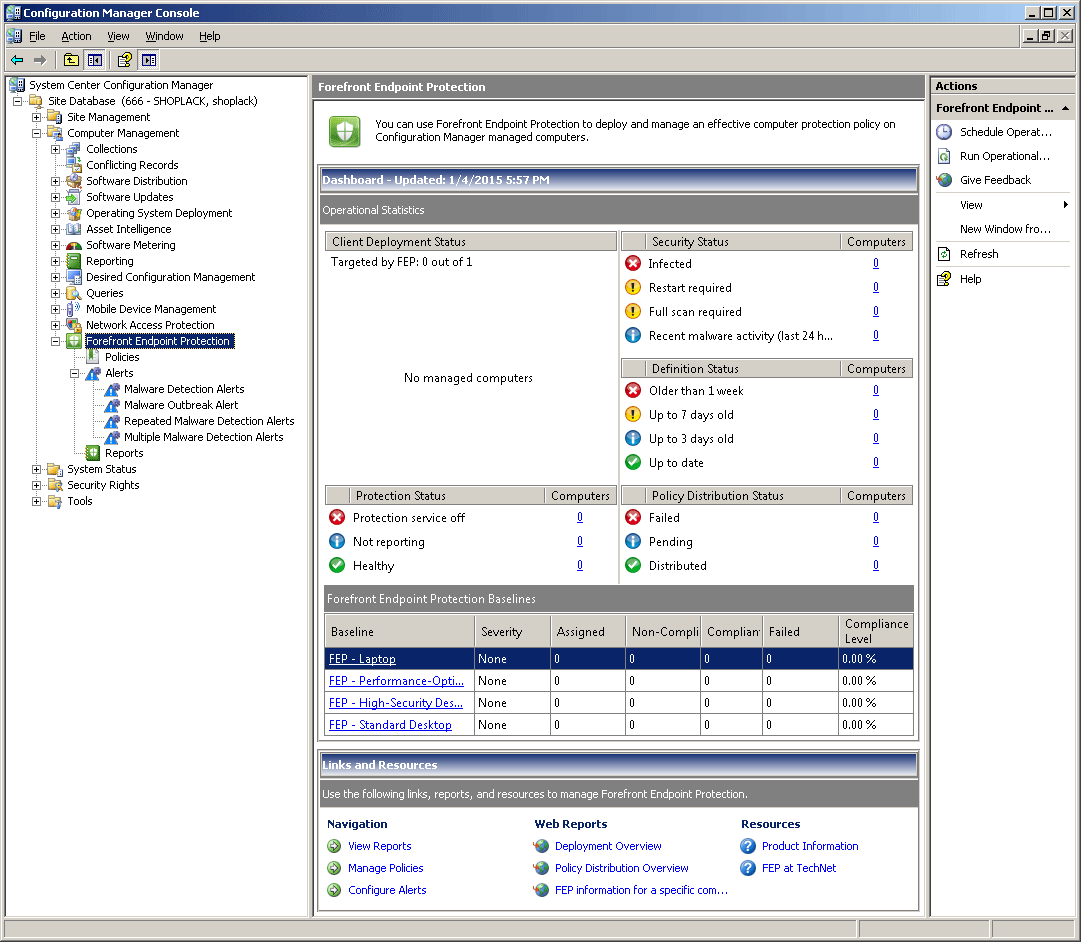This screenshot has height=942, width=1081.
Task: Click the FEP at TechNet question icon
Action: pyautogui.click(x=748, y=868)
